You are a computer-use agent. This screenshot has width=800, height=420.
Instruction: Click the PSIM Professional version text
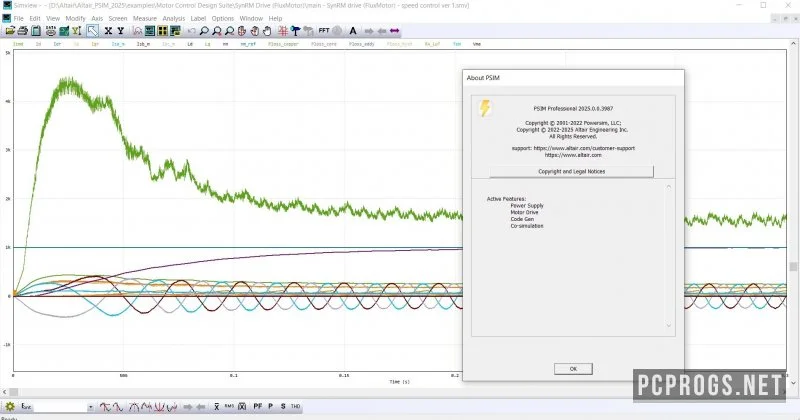[x=573, y=109]
